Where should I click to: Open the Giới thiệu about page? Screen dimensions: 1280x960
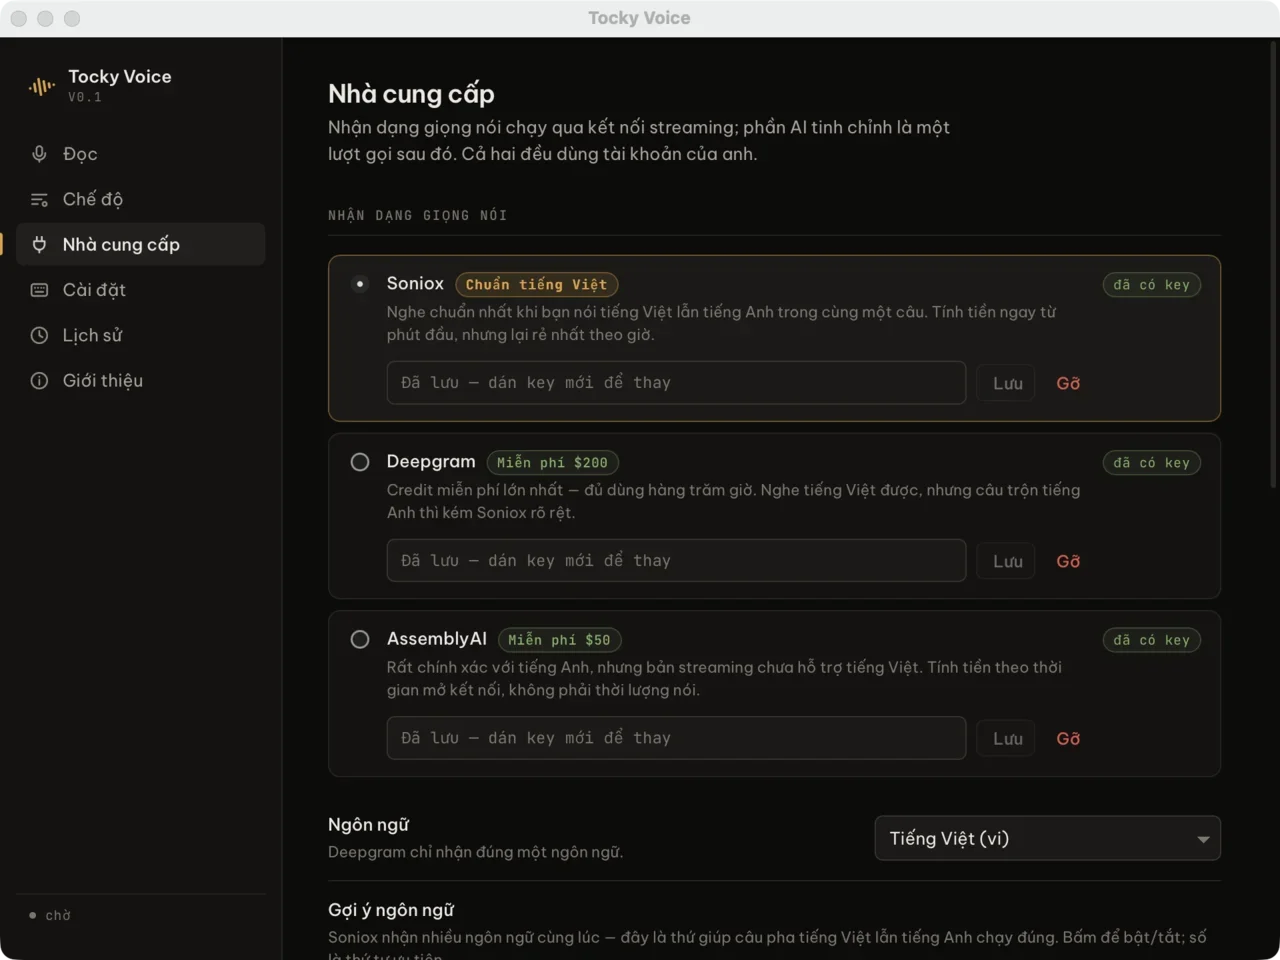pos(141,380)
